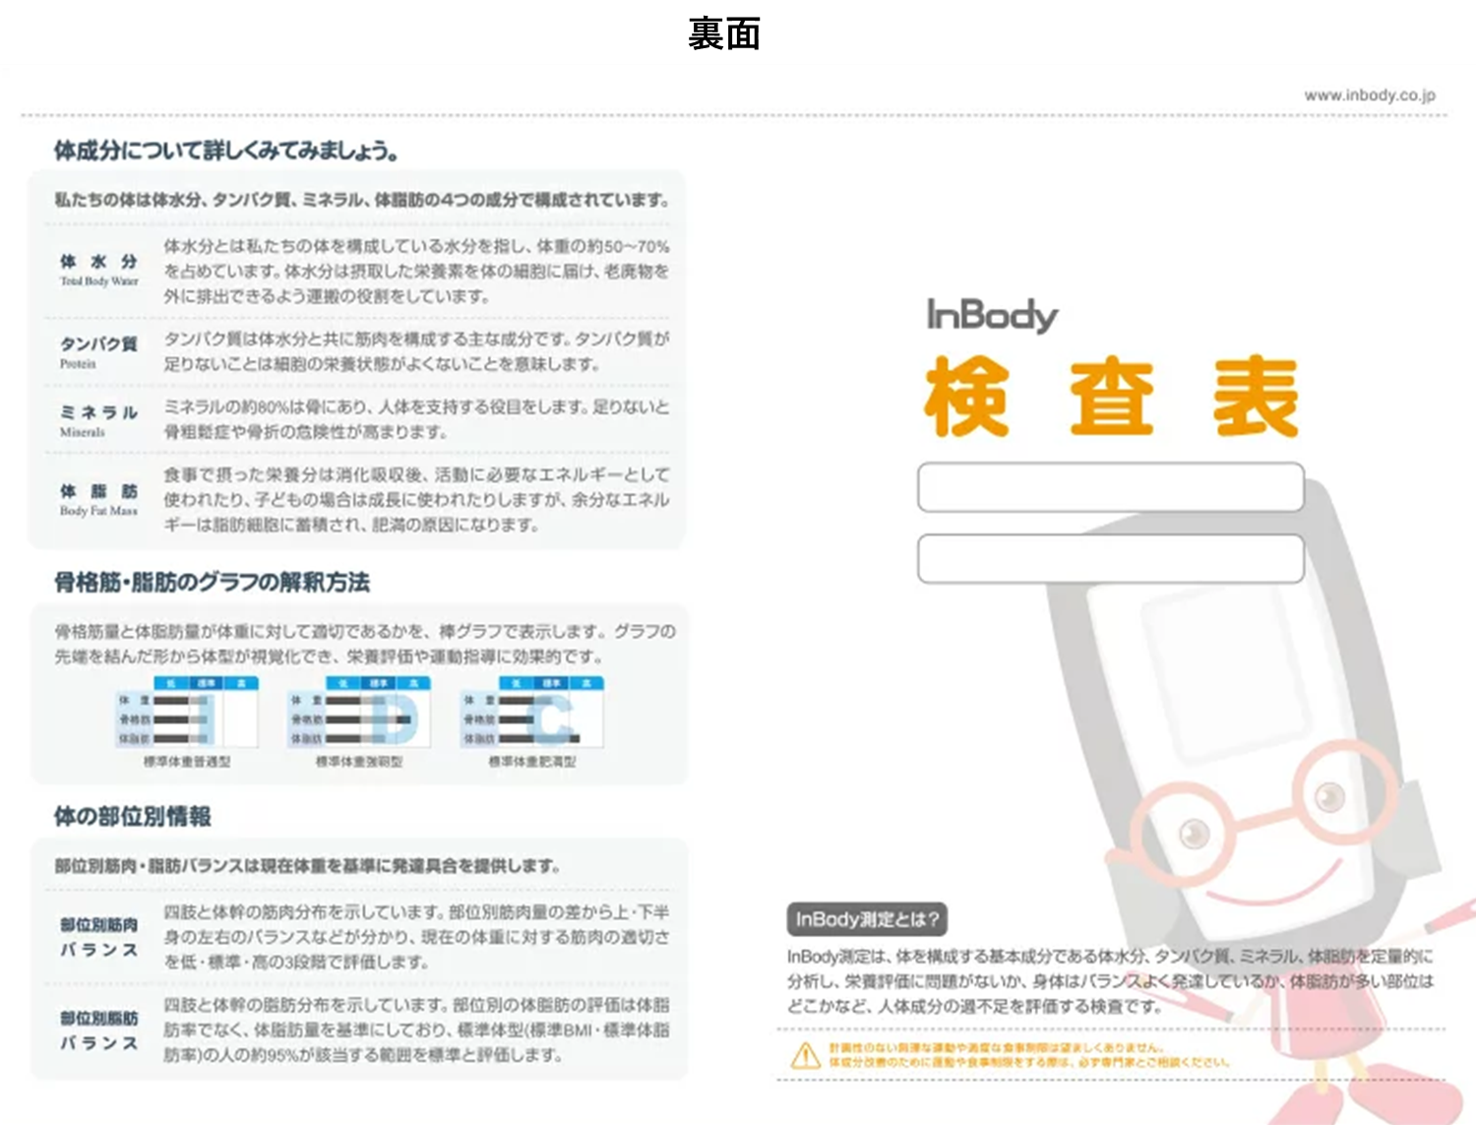The image size is (1476, 1125).
Task: Click the orange warning text beside triangle
Action: click(x=1030, y=1055)
